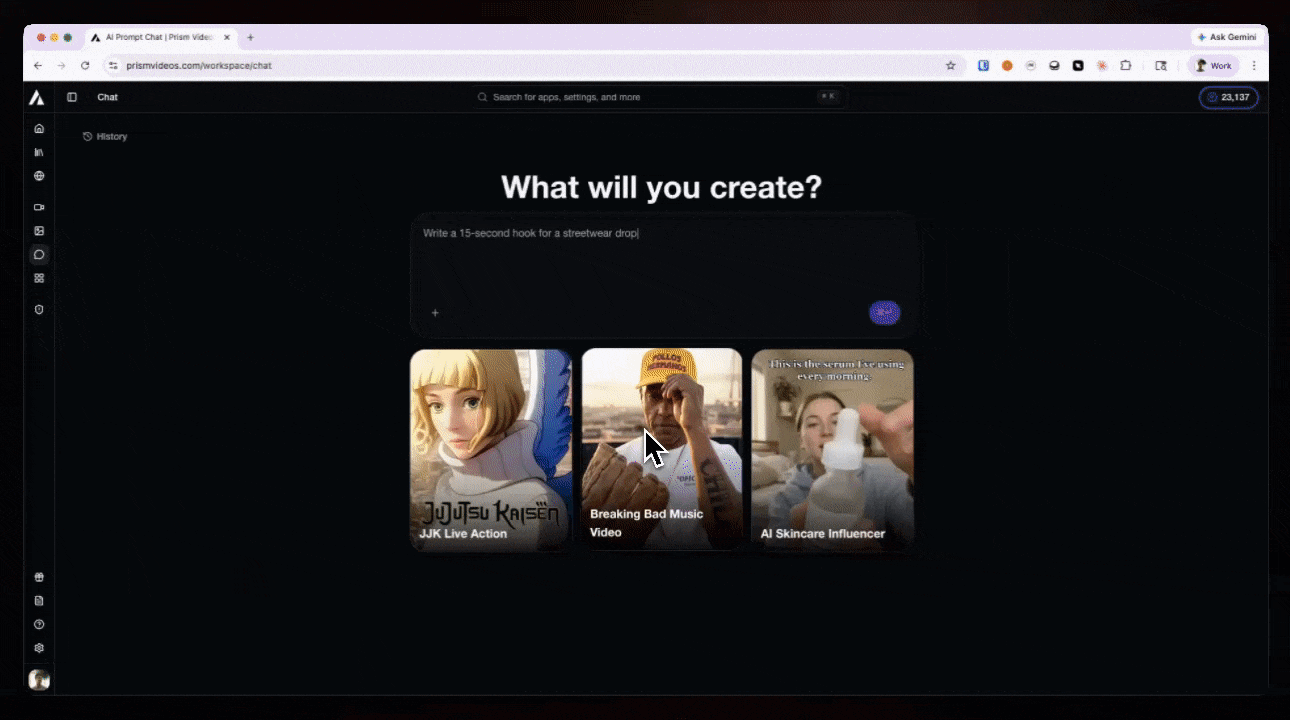Viewport: 1290px width, 720px height.
Task: Open the Extensions puzzle icon
Action: click(x=1126, y=65)
